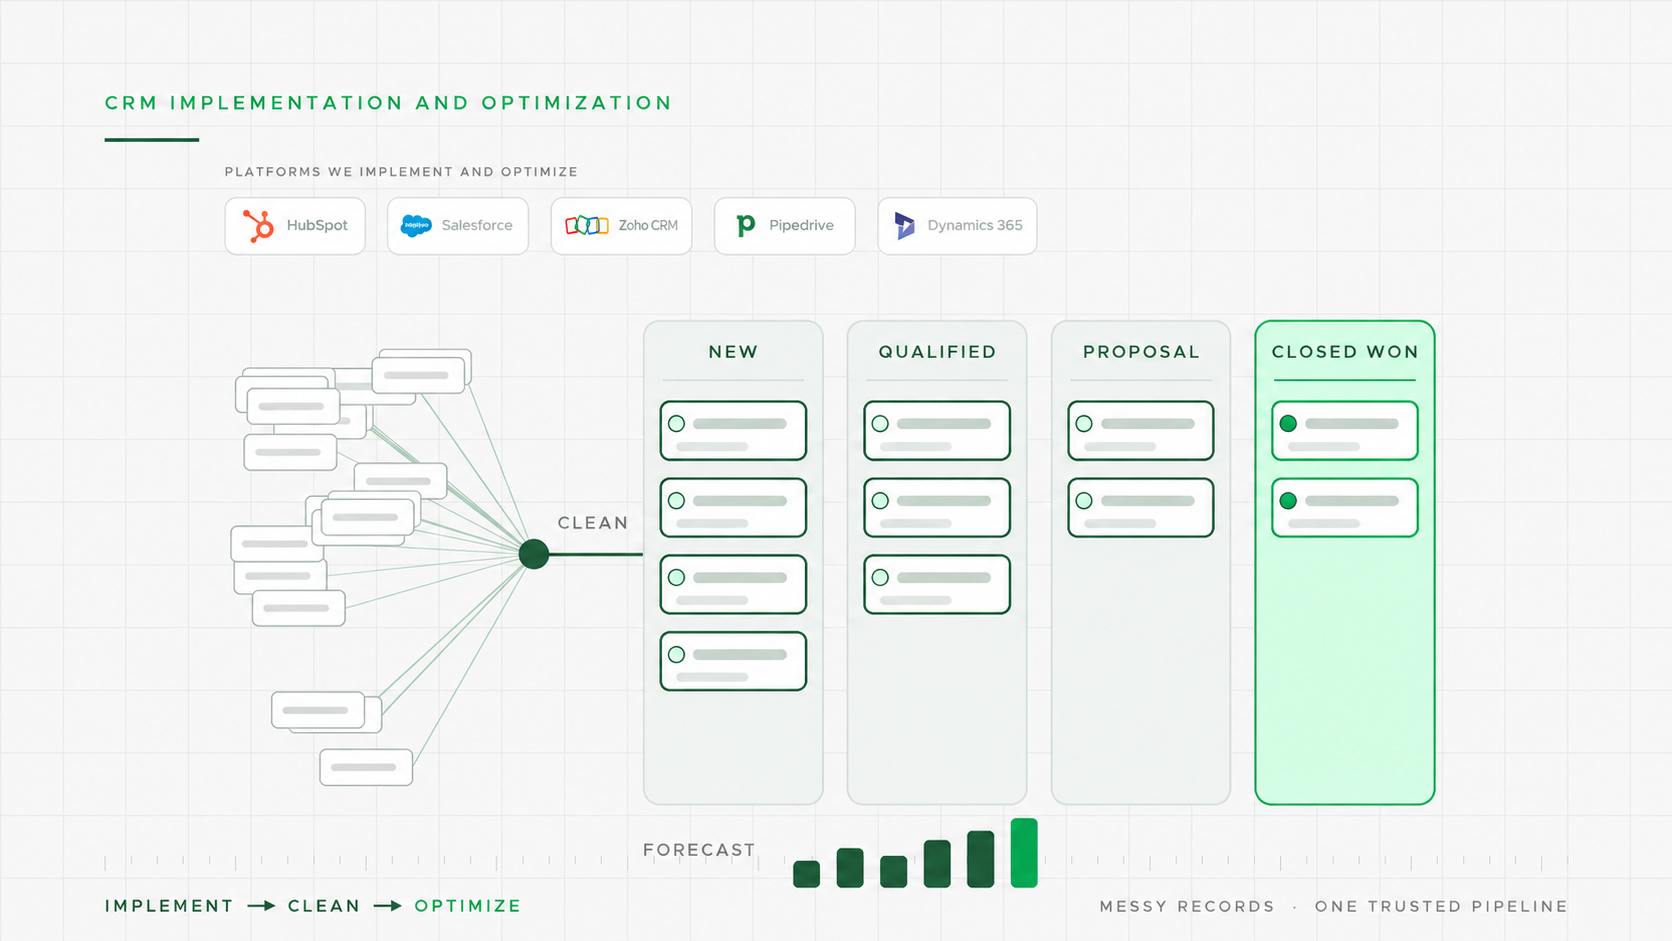Click the lowest messy record card
This screenshot has width=1672, height=941.
[x=366, y=767]
